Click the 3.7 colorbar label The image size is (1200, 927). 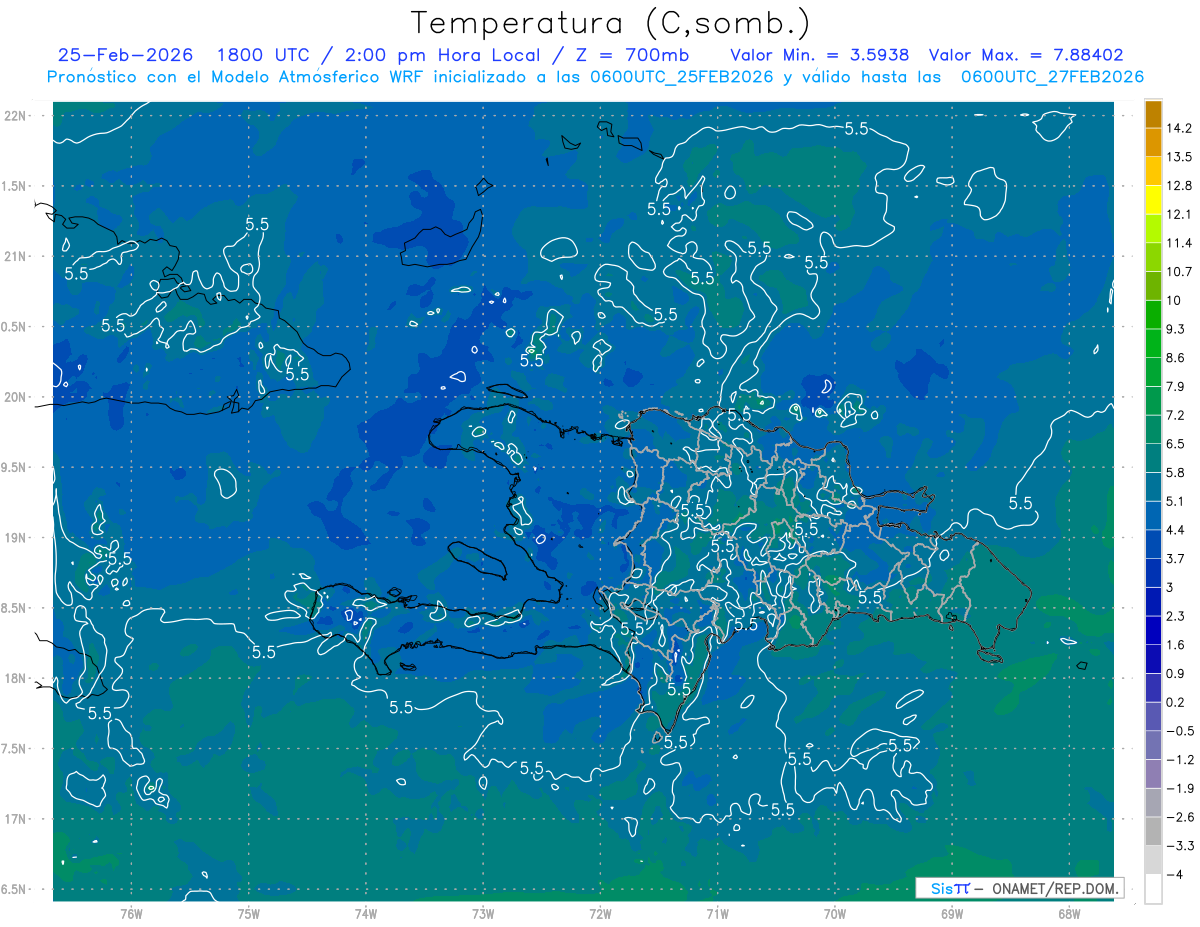[x=1175, y=558]
